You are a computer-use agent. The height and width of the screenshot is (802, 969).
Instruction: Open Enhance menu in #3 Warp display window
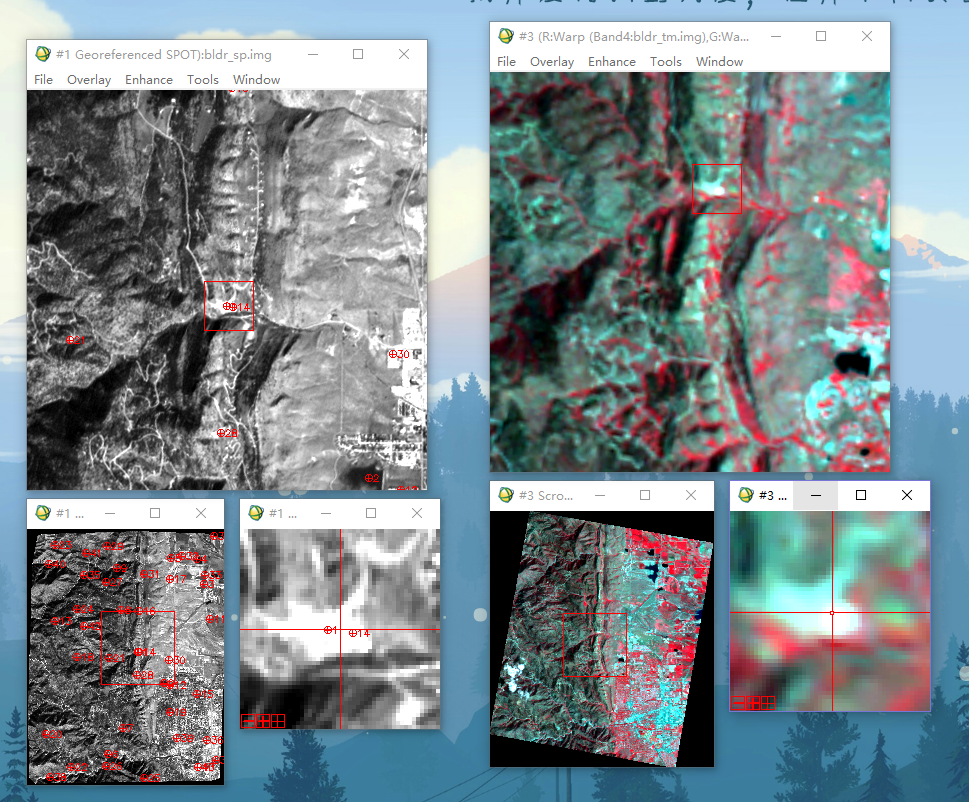tap(612, 62)
